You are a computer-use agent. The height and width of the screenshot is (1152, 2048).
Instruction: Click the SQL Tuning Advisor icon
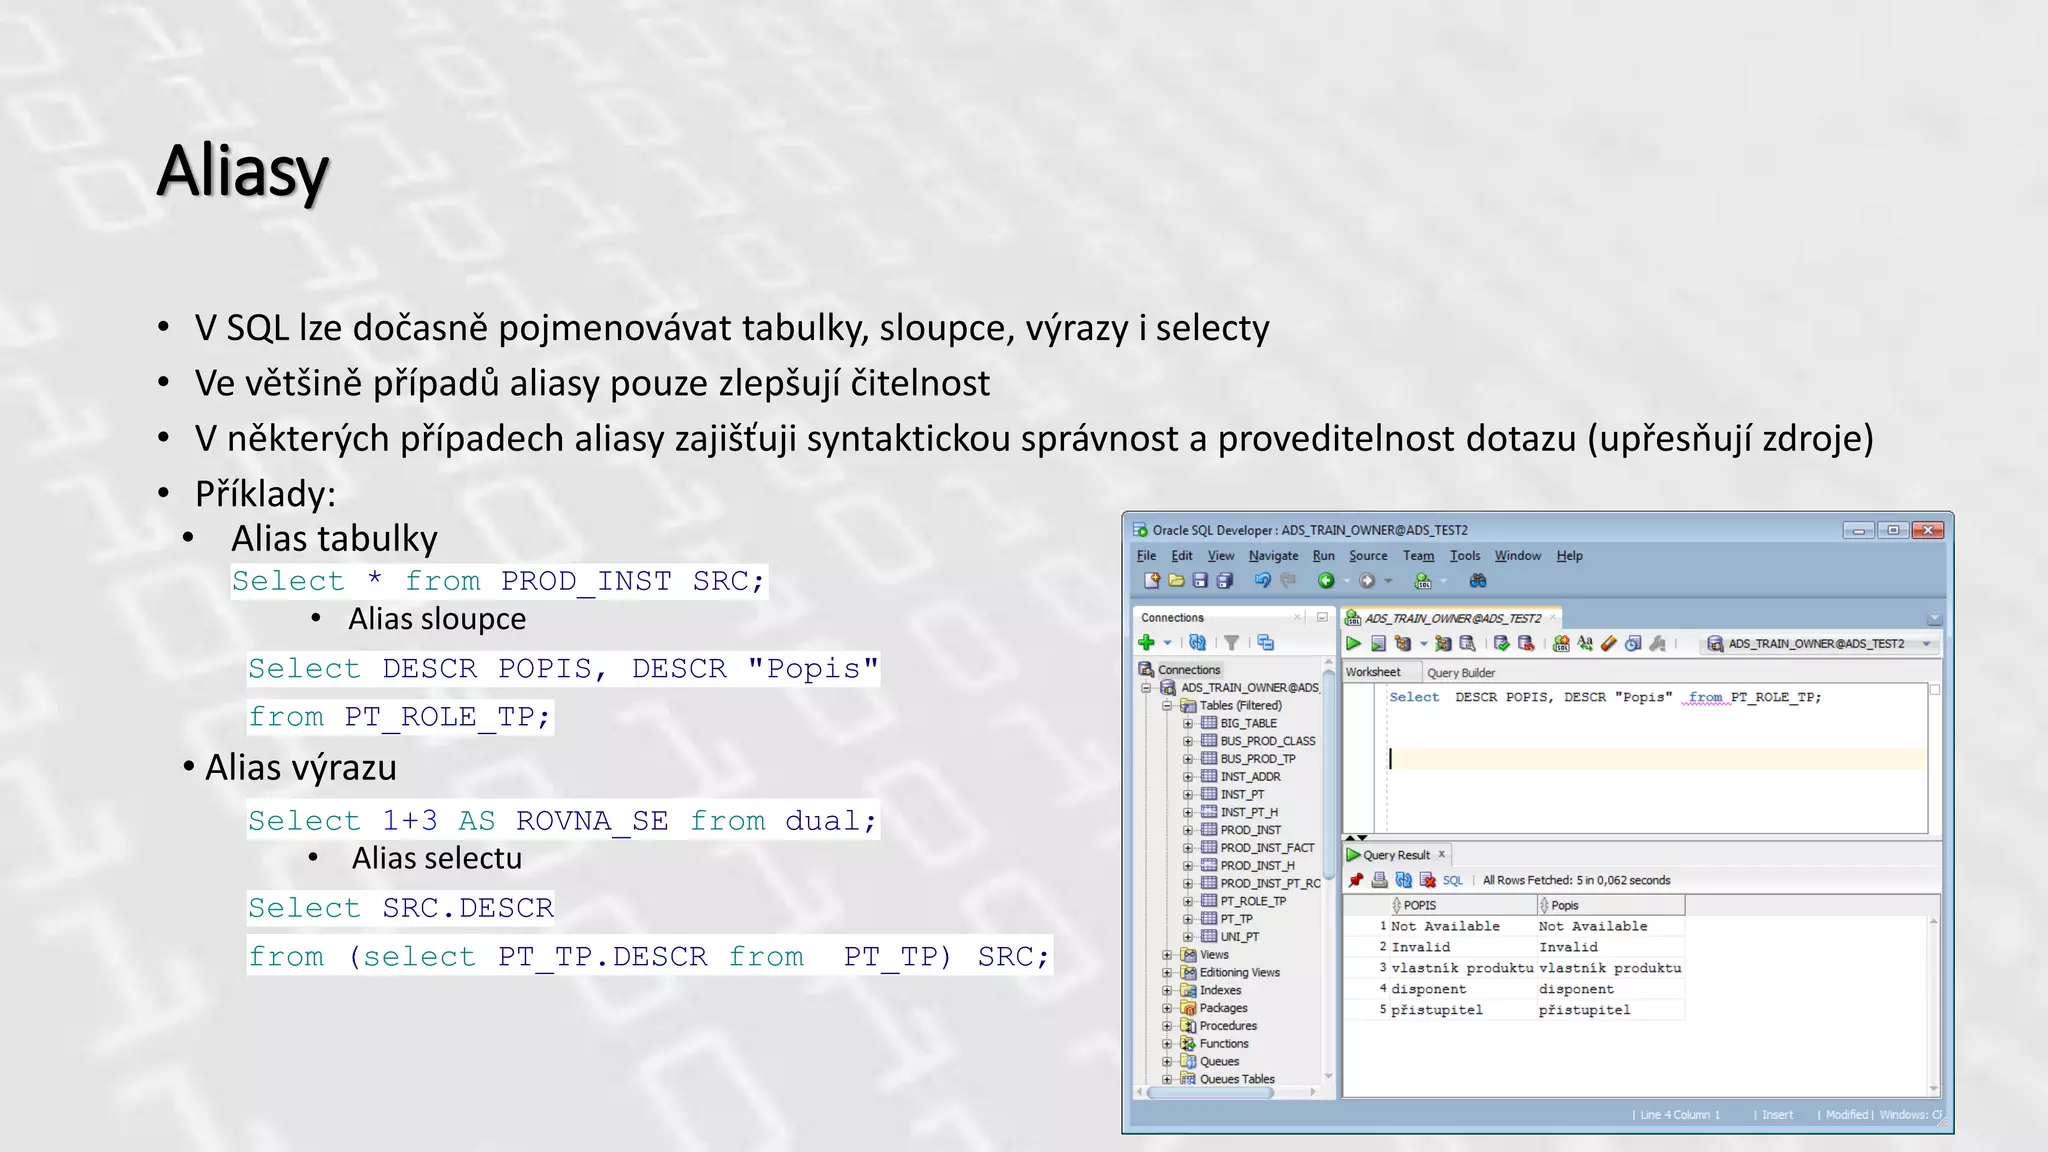pos(1467,644)
